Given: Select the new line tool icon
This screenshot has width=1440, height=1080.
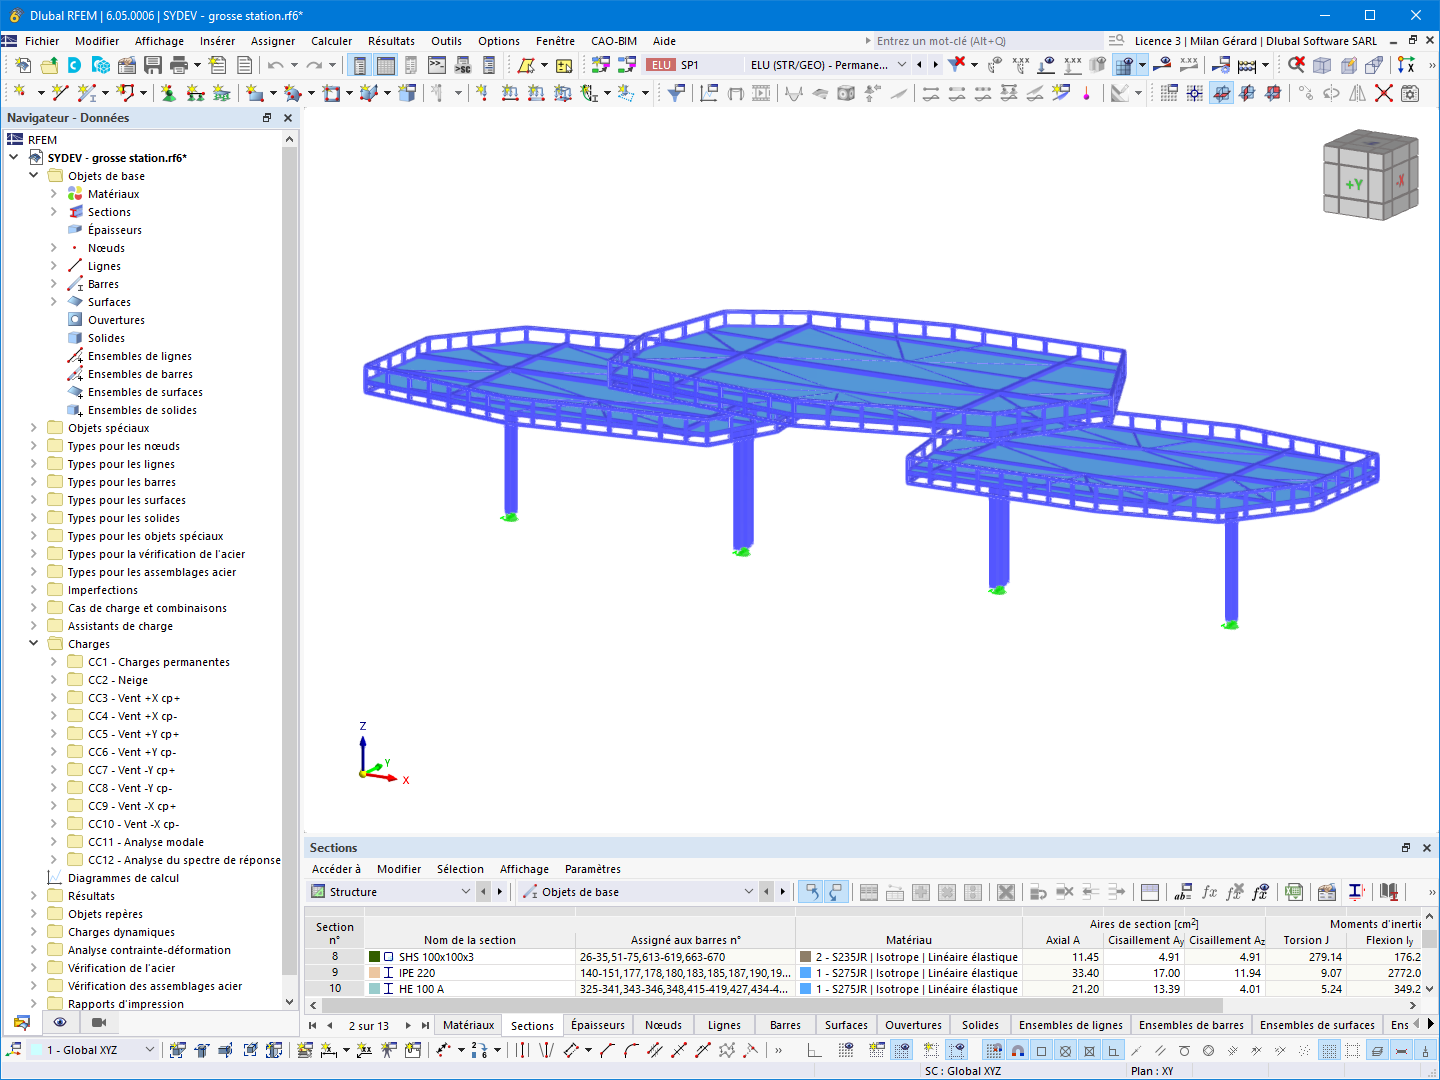Looking at the screenshot, I should [60, 93].
